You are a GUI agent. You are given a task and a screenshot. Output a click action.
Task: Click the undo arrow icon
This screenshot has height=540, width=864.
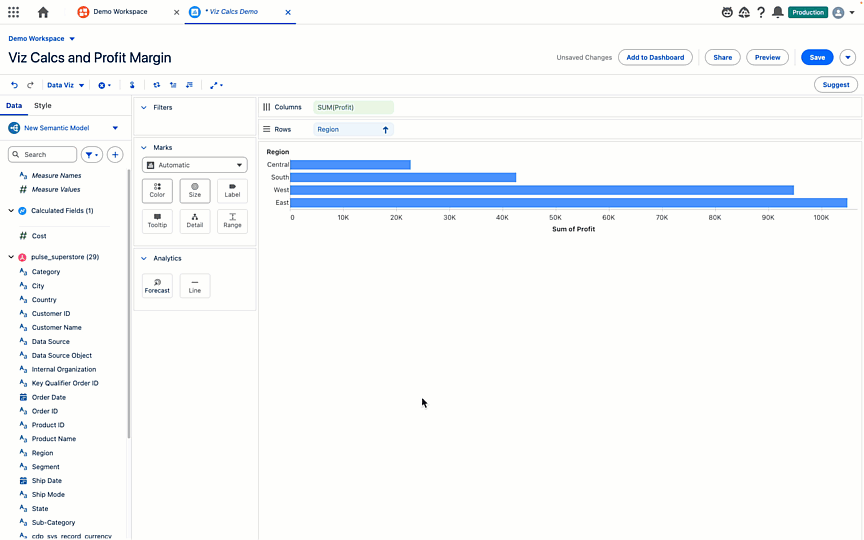[14, 85]
